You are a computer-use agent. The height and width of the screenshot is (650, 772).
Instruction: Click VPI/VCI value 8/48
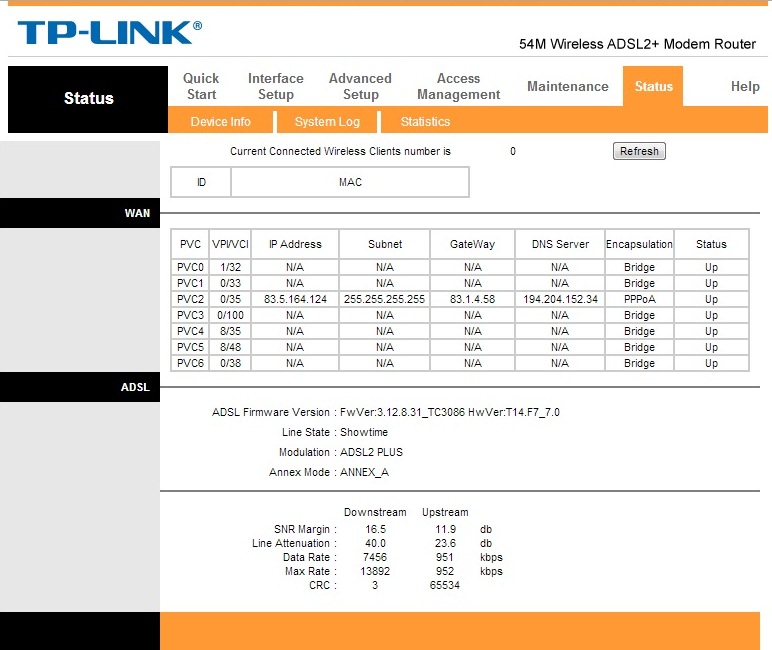(230, 347)
